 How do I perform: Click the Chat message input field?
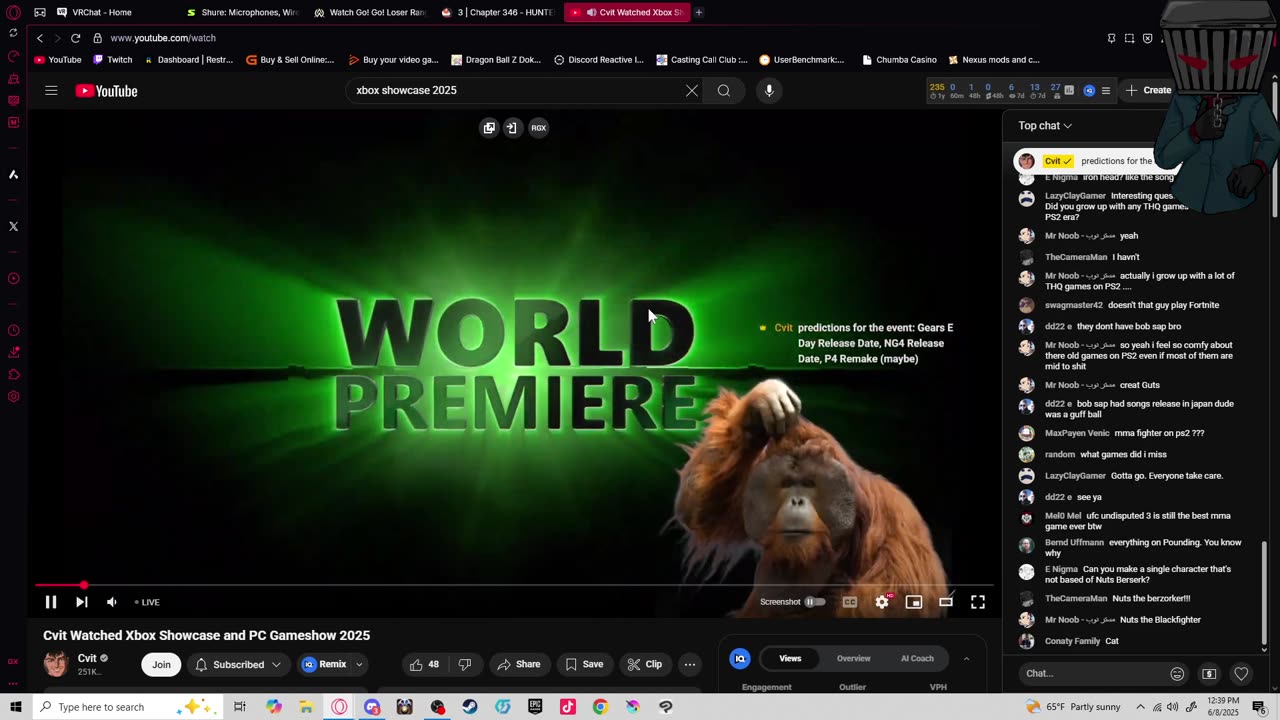click(1090, 673)
